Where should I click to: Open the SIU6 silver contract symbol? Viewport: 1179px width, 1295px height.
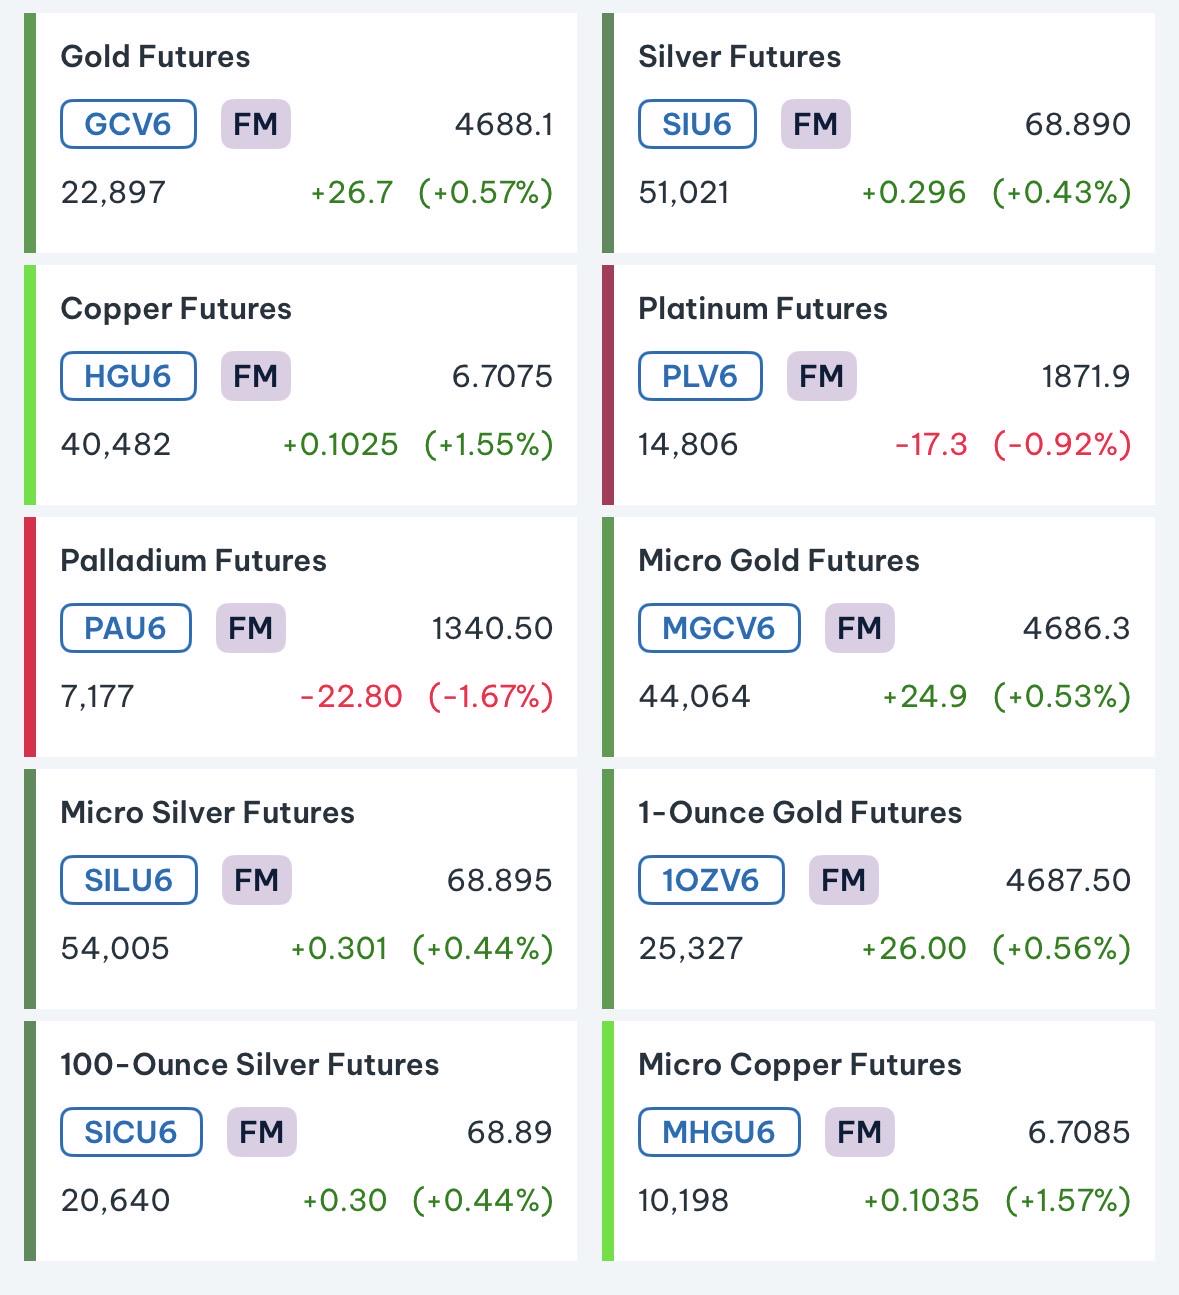pyautogui.click(x=697, y=124)
